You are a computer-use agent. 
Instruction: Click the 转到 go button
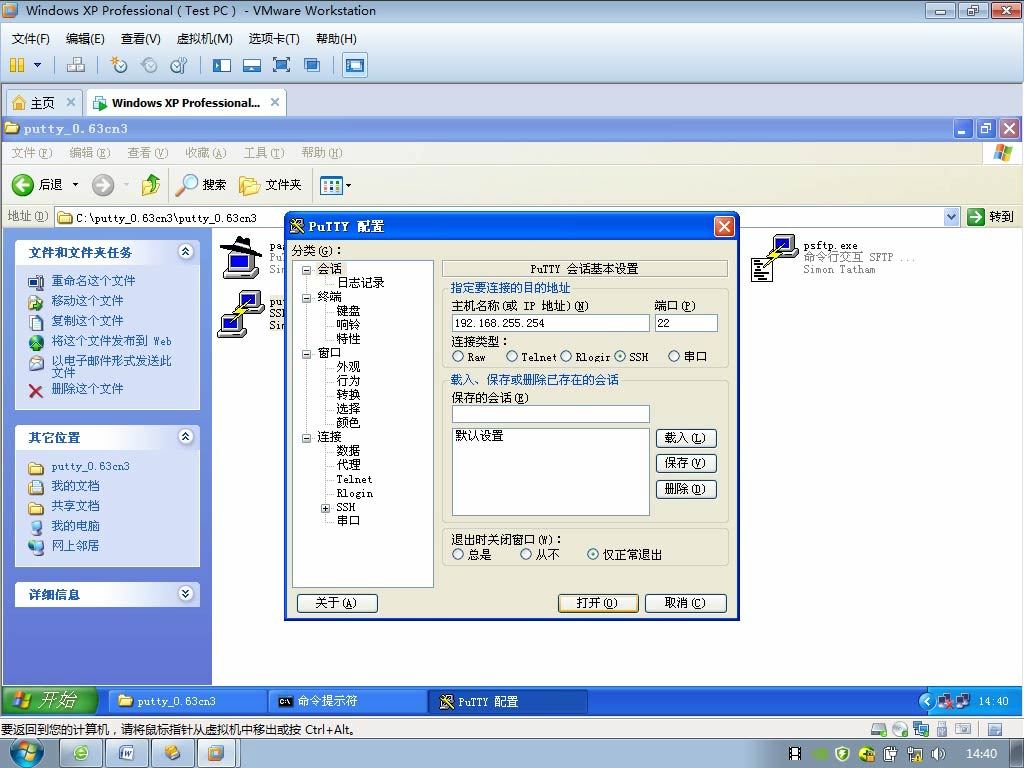coord(990,217)
